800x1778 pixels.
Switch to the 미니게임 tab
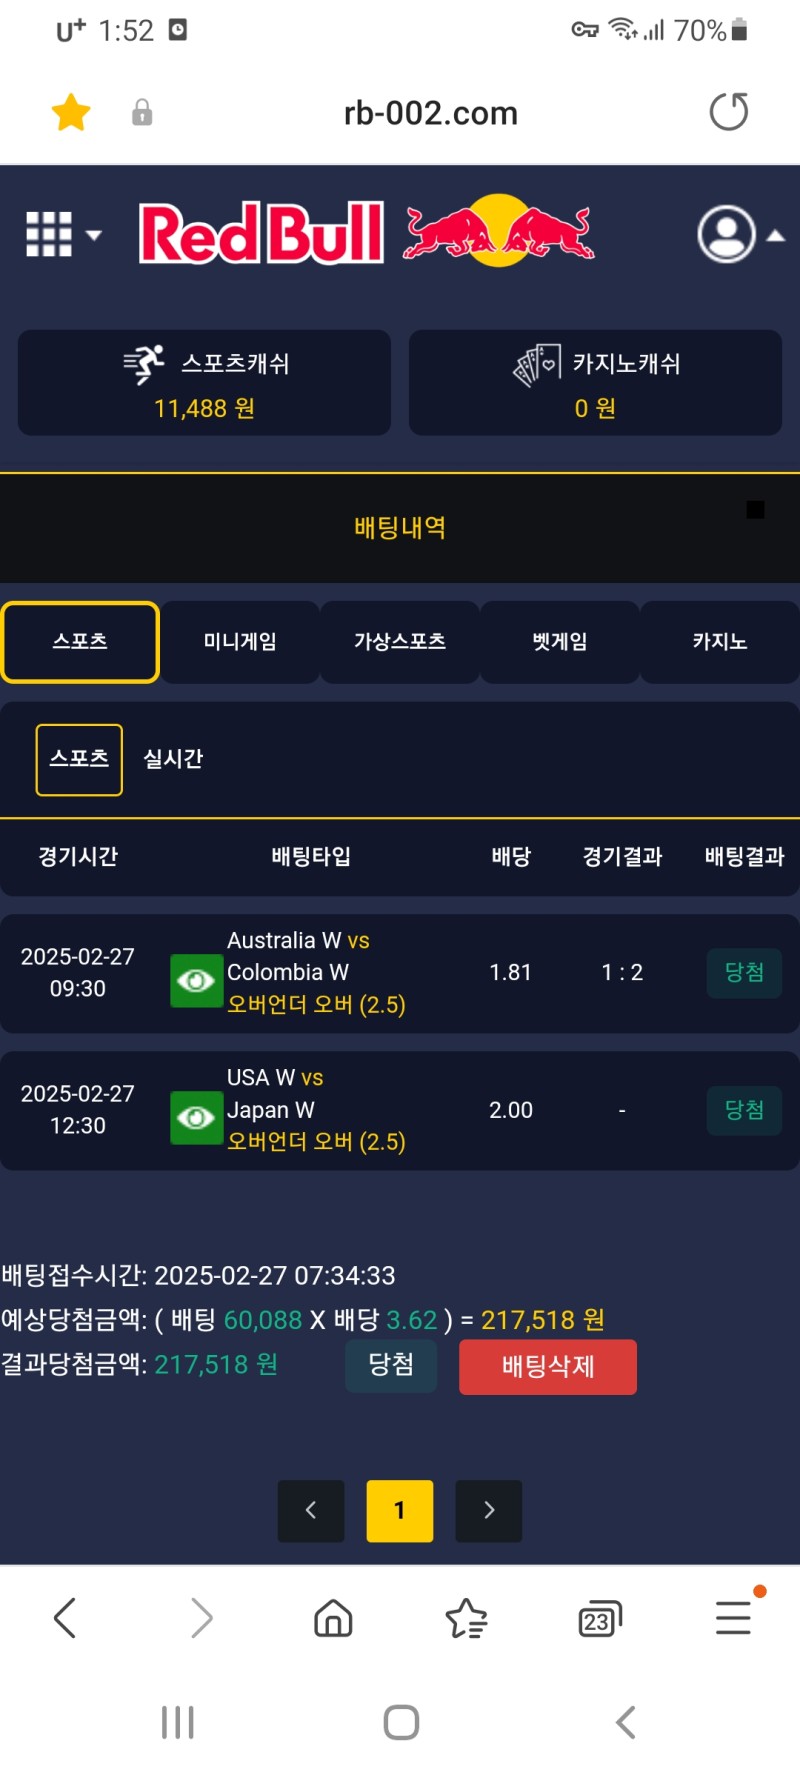(x=240, y=642)
